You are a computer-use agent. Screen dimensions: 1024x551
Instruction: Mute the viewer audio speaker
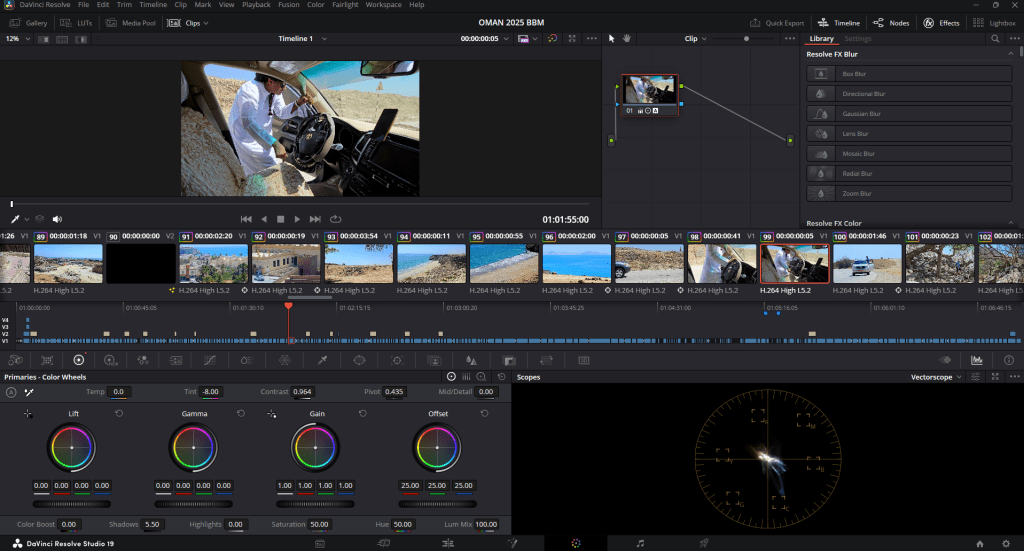click(x=57, y=219)
